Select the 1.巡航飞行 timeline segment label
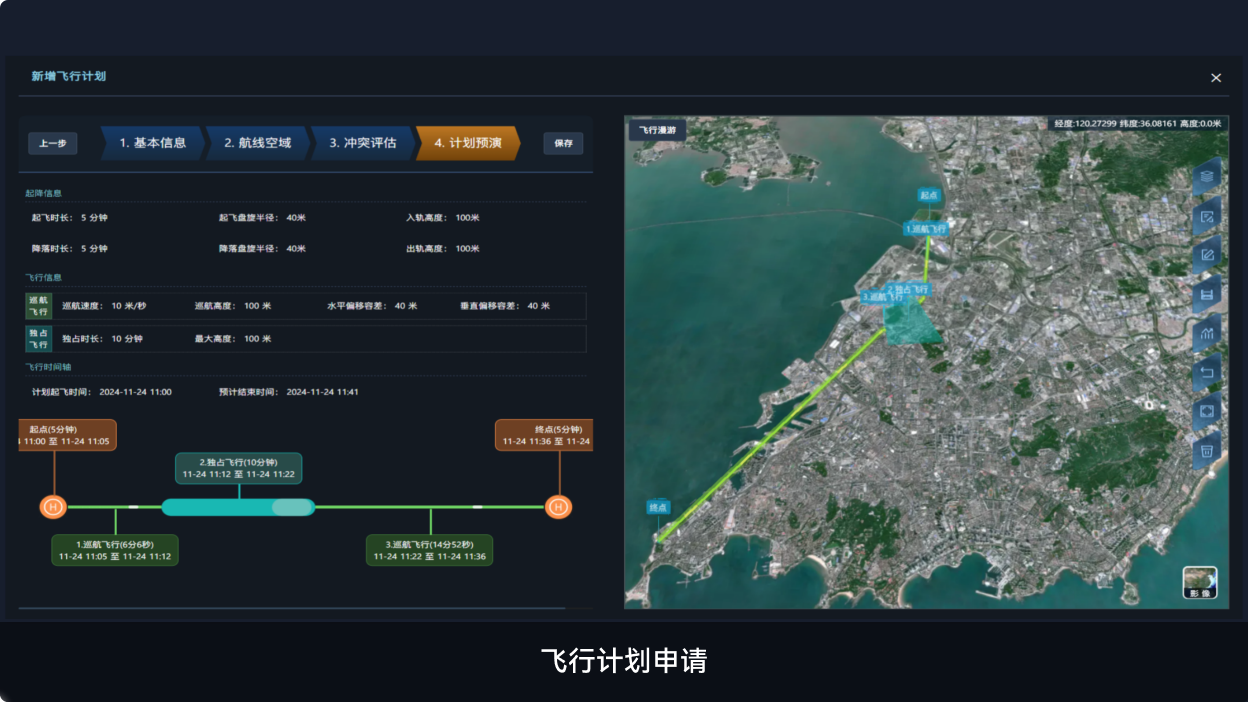 pyautogui.click(x=115, y=550)
